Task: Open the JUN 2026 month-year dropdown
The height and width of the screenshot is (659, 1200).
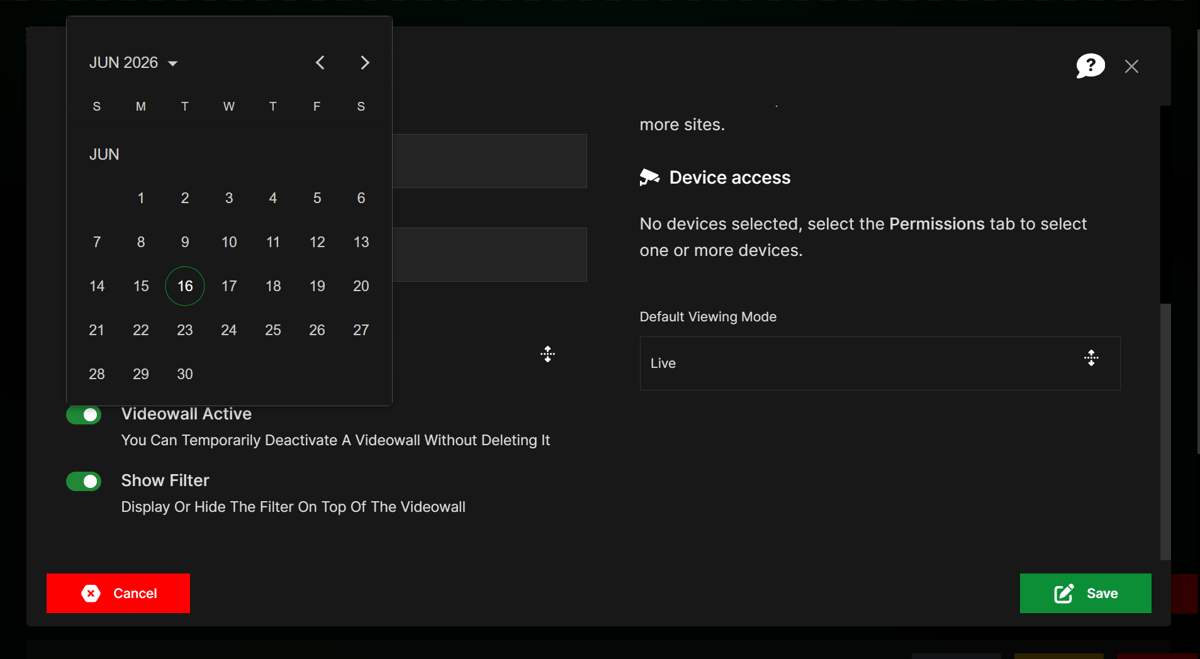Action: 133,63
